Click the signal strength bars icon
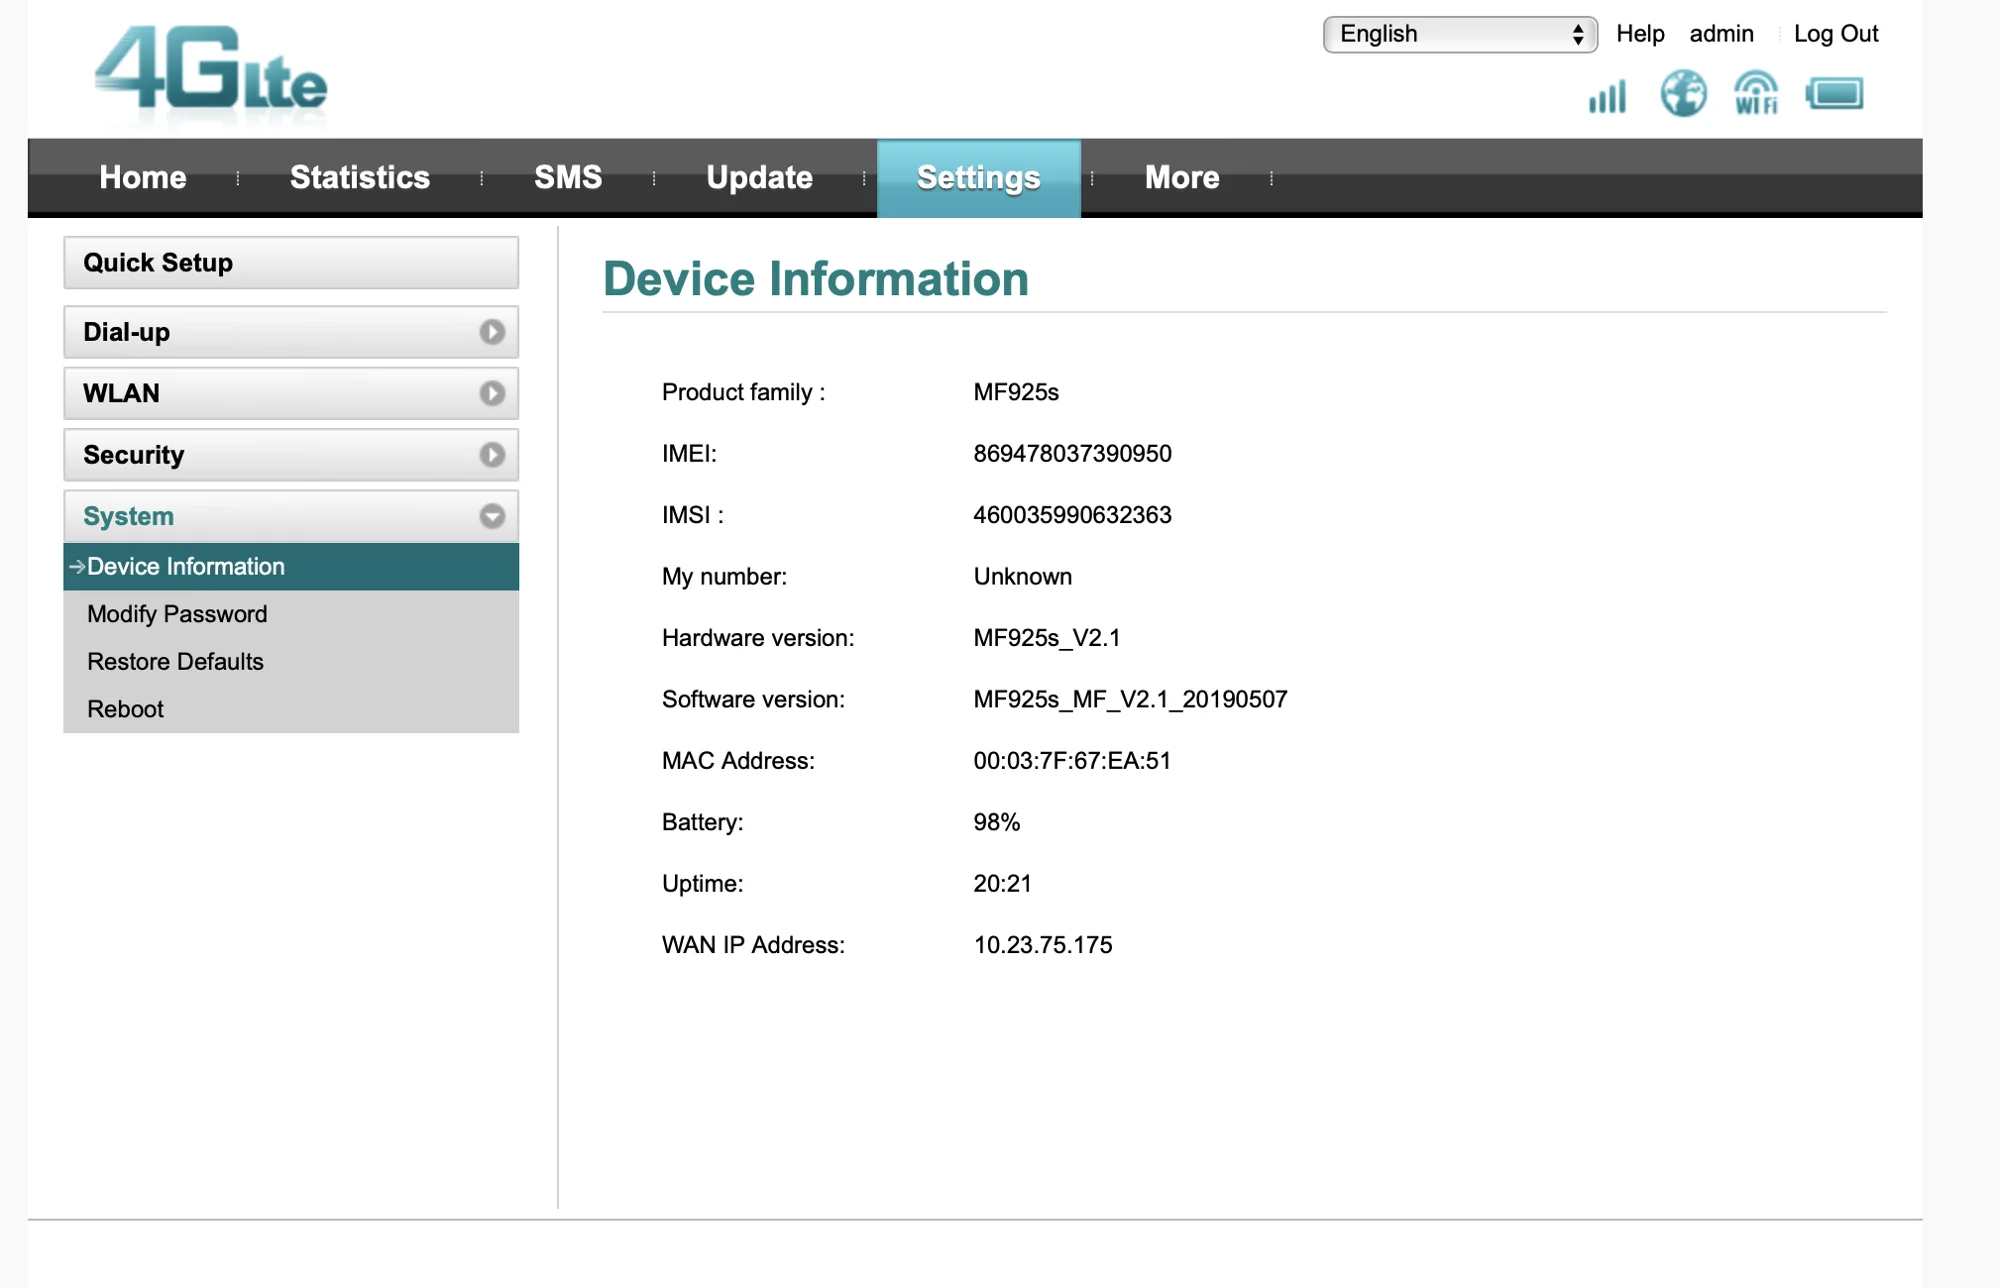The width and height of the screenshot is (2000, 1288). coord(1607,96)
